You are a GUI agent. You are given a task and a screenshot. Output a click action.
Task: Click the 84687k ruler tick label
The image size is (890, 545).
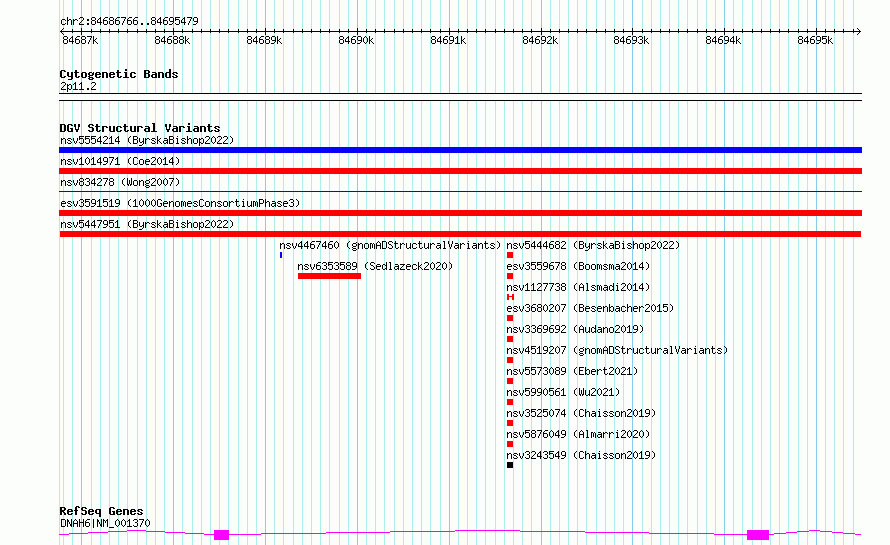click(x=80, y=40)
